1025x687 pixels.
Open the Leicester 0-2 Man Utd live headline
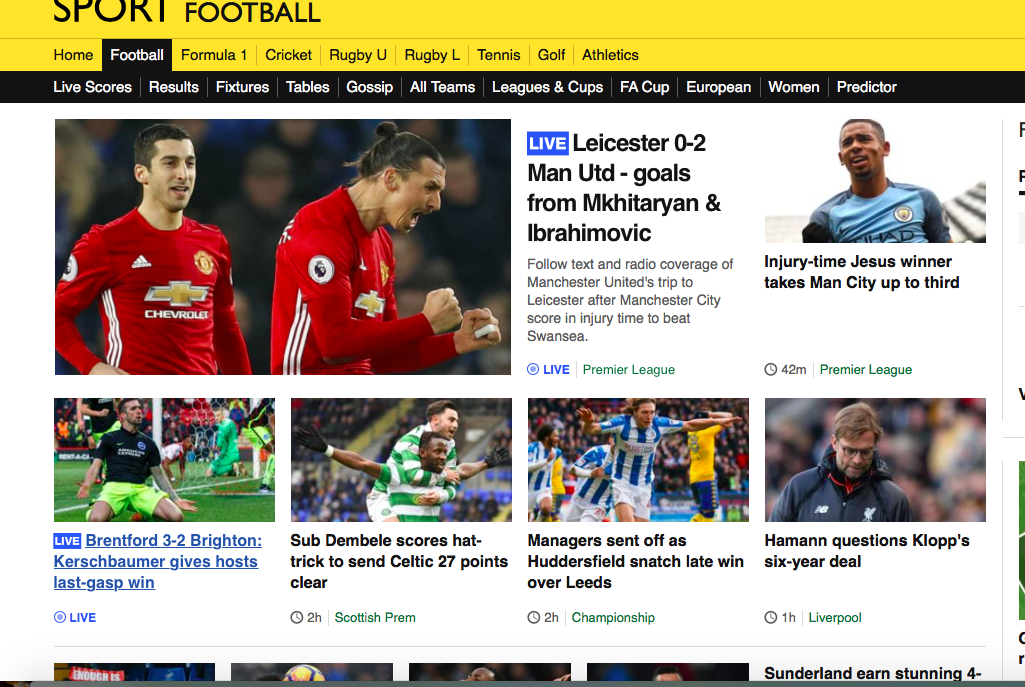[624, 188]
